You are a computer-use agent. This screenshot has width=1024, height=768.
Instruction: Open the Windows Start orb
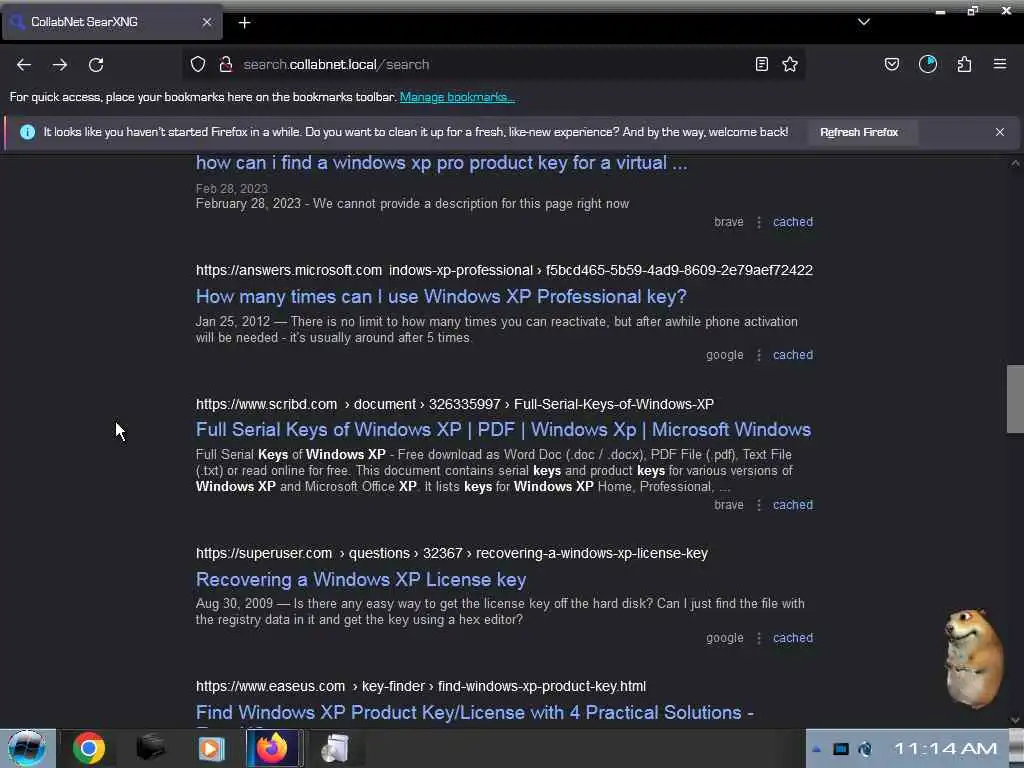27,748
